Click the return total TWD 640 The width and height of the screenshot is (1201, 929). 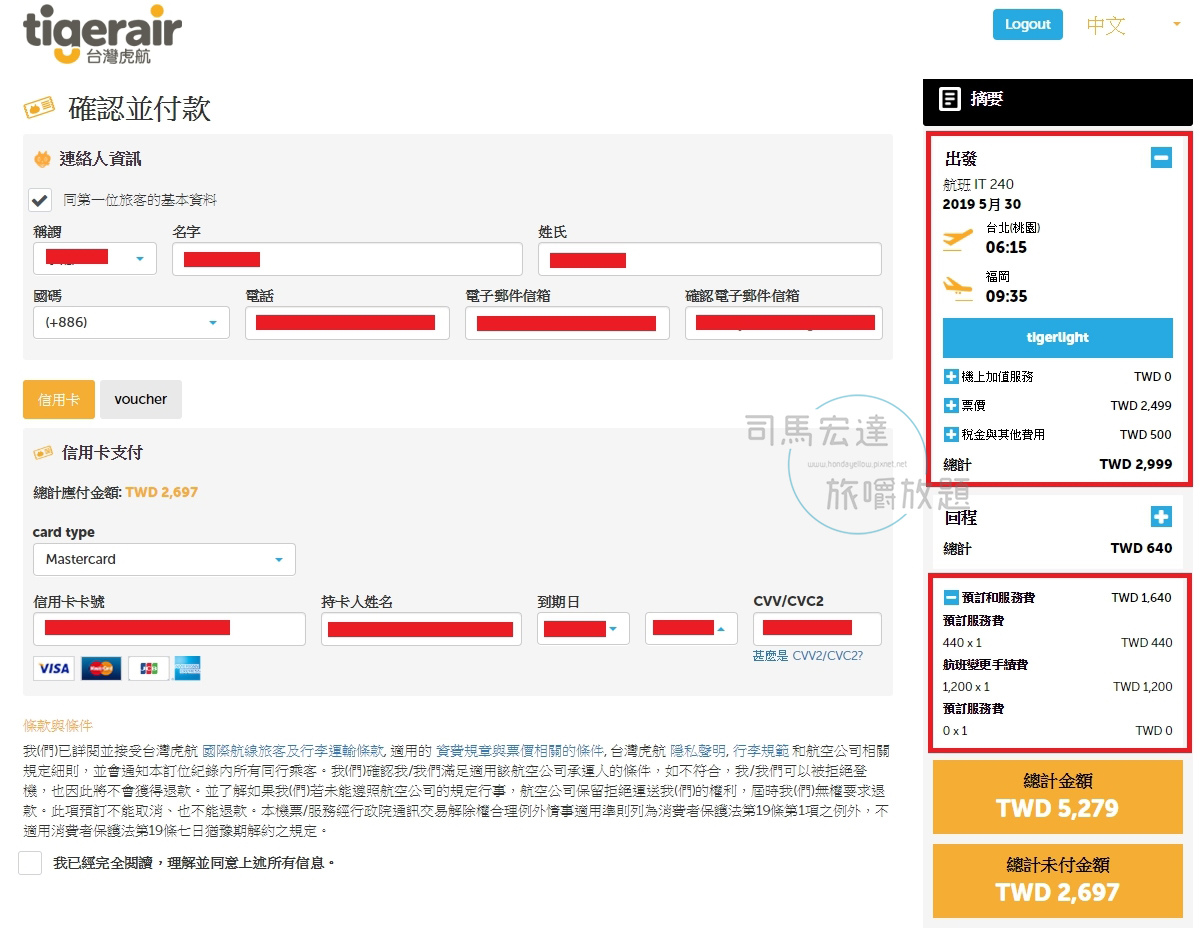(1141, 548)
